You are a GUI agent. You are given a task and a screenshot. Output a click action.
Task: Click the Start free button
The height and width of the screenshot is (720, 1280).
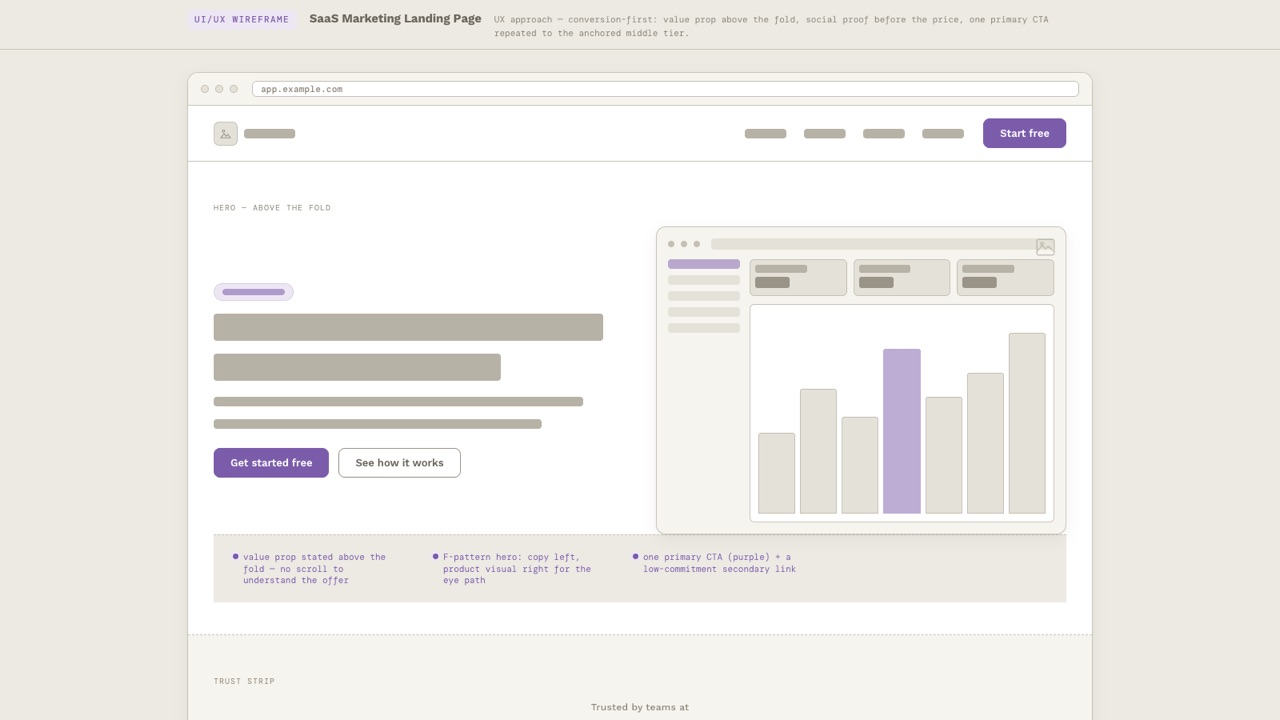[1024, 133]
